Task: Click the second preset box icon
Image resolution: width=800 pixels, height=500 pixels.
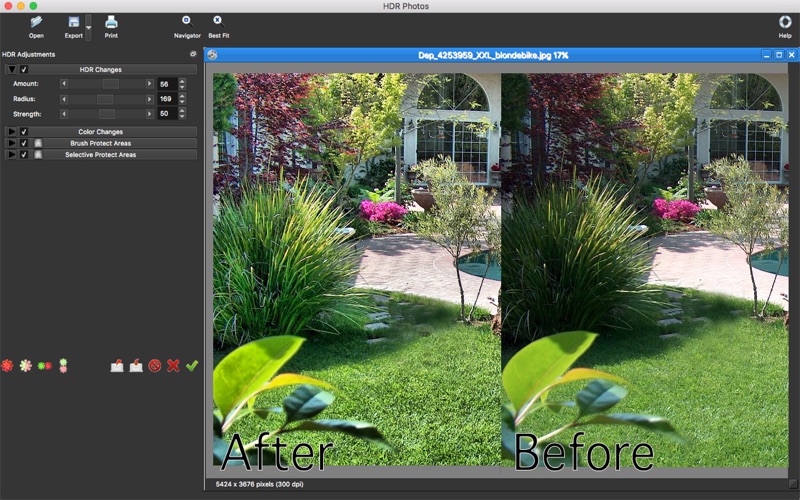Action: 136,365
